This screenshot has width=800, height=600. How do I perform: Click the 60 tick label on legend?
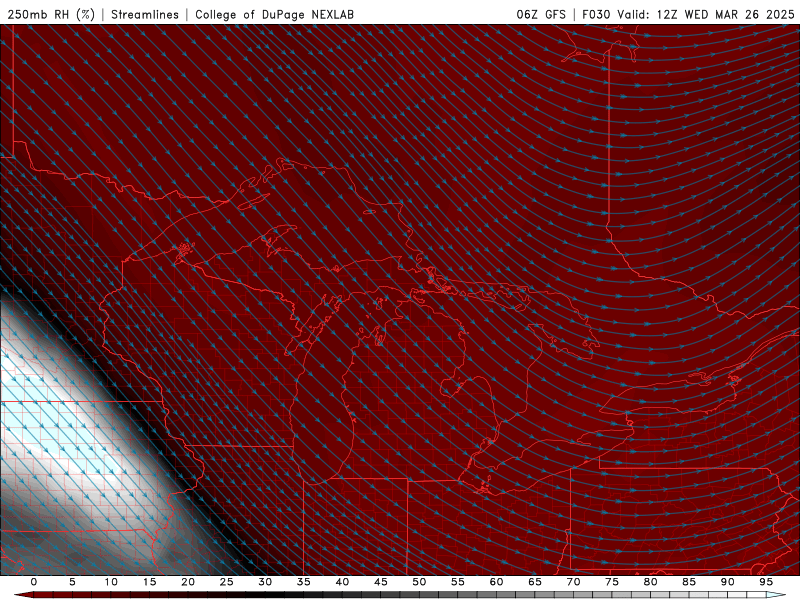coord(496,582)
